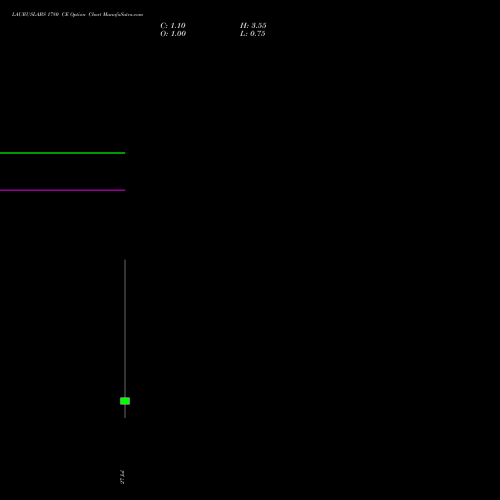This screenshot has width=500, height=500.
Task: Click the CE Options Chart title text
Action: coord(82,14)
